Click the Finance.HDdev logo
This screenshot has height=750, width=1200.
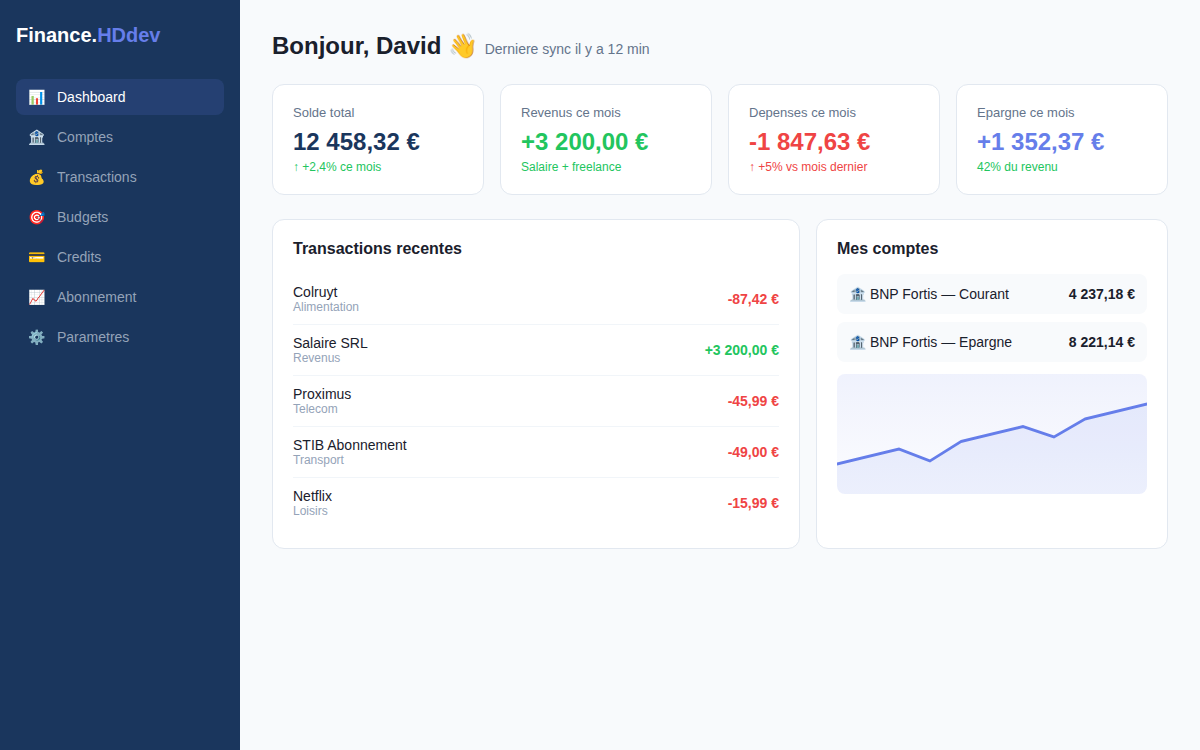click(88, 34)
